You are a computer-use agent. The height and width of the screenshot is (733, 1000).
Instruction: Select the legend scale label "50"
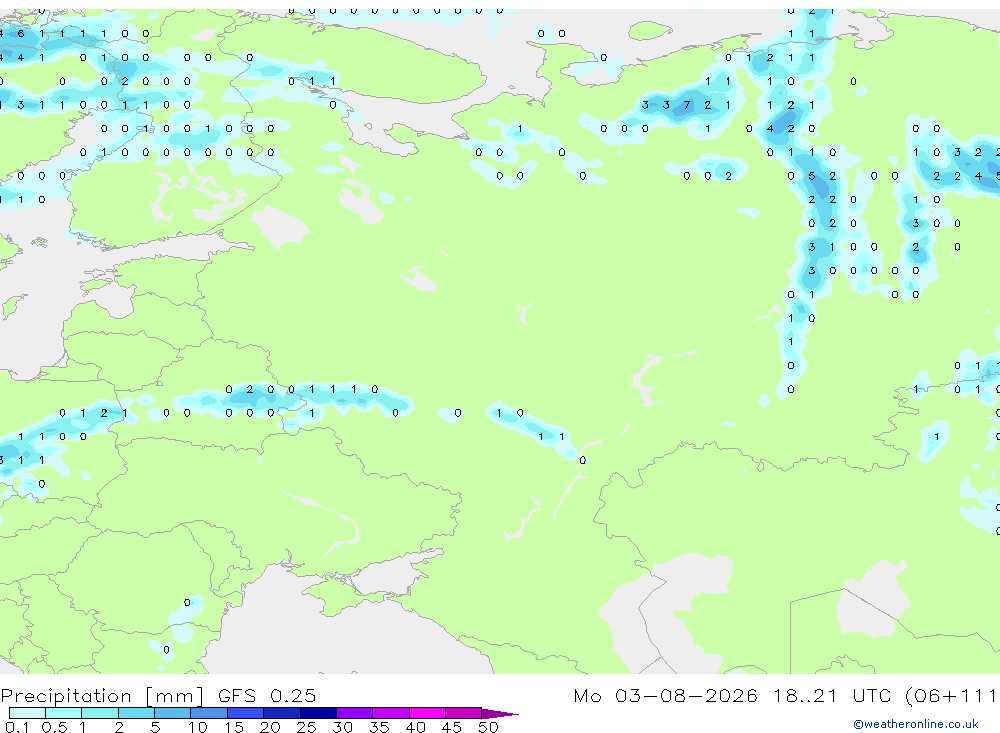[x=489, y=727]
